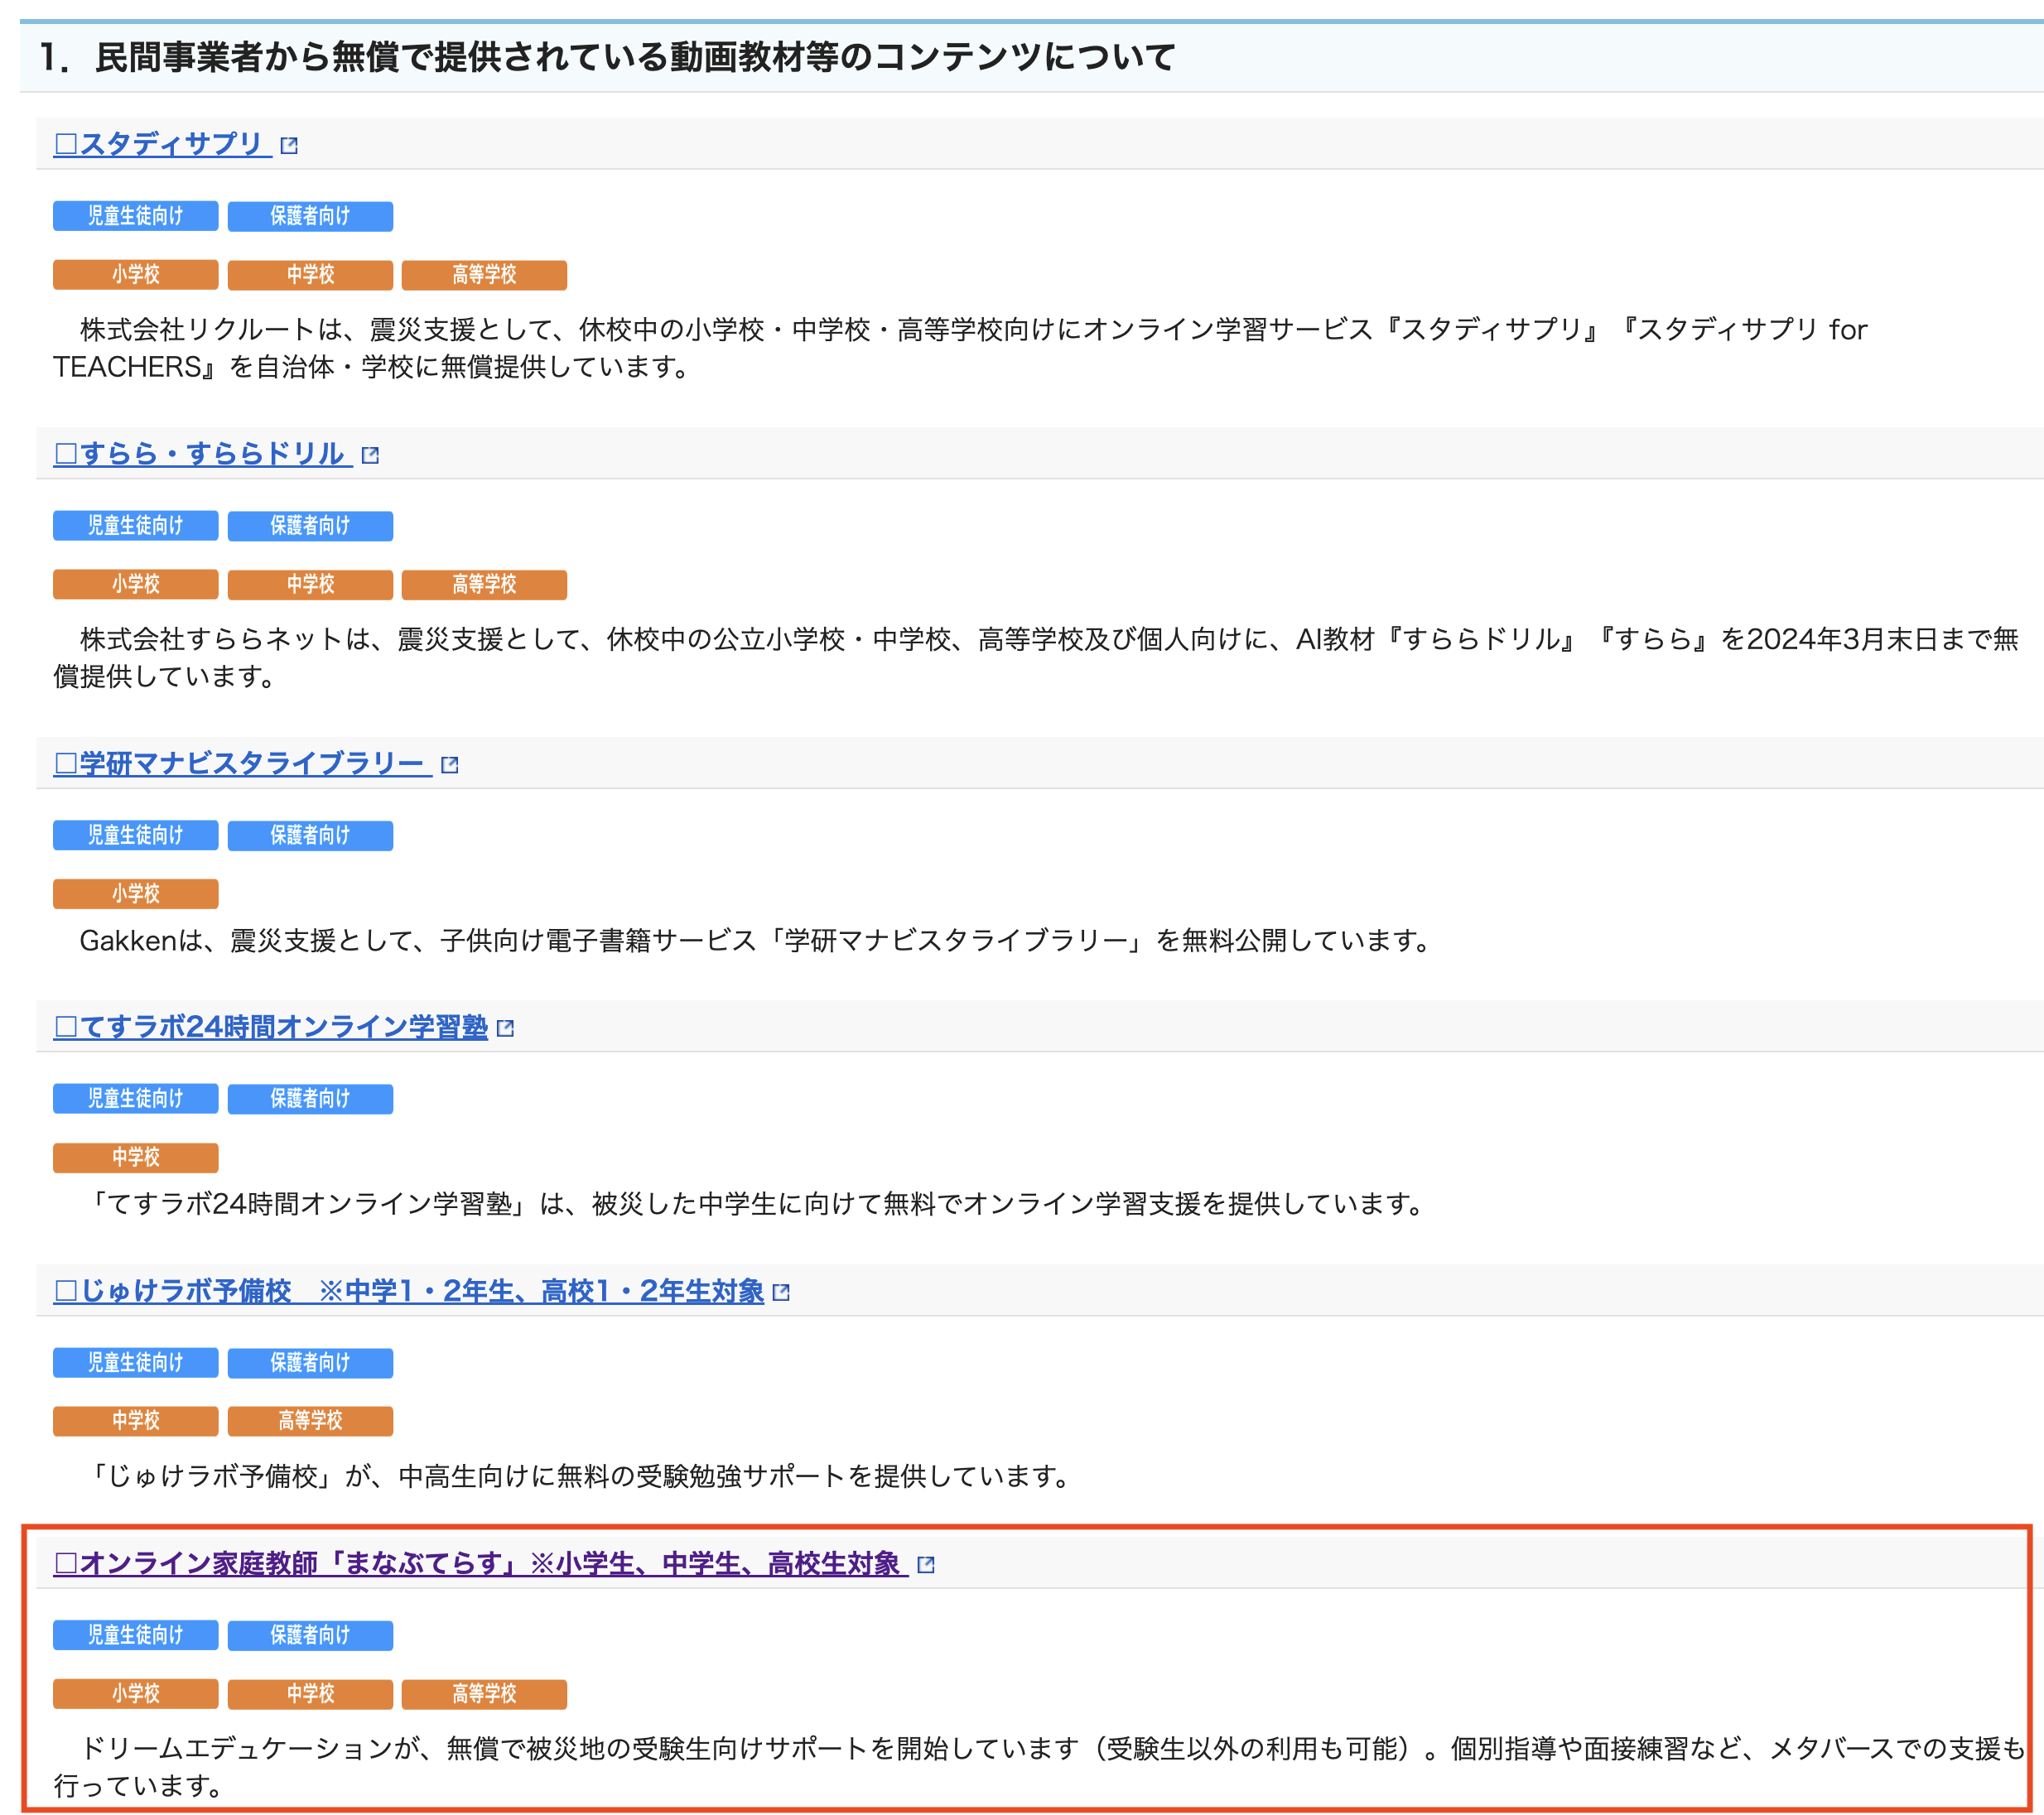Click 中学校 tag under すらら・すららドリル

[x=310, y=585]
